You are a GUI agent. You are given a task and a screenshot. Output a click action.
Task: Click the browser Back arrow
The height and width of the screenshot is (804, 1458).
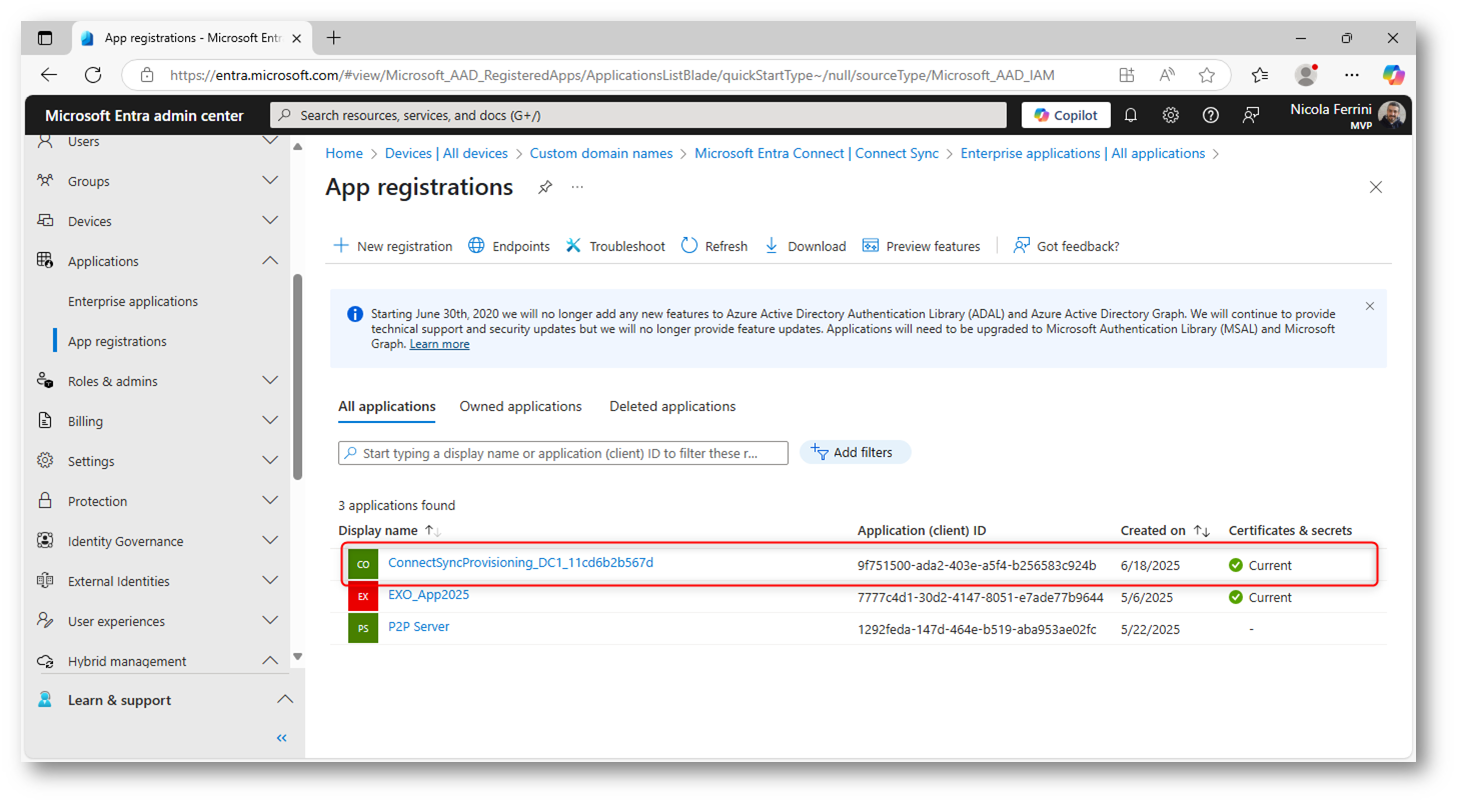click(49, 75)
